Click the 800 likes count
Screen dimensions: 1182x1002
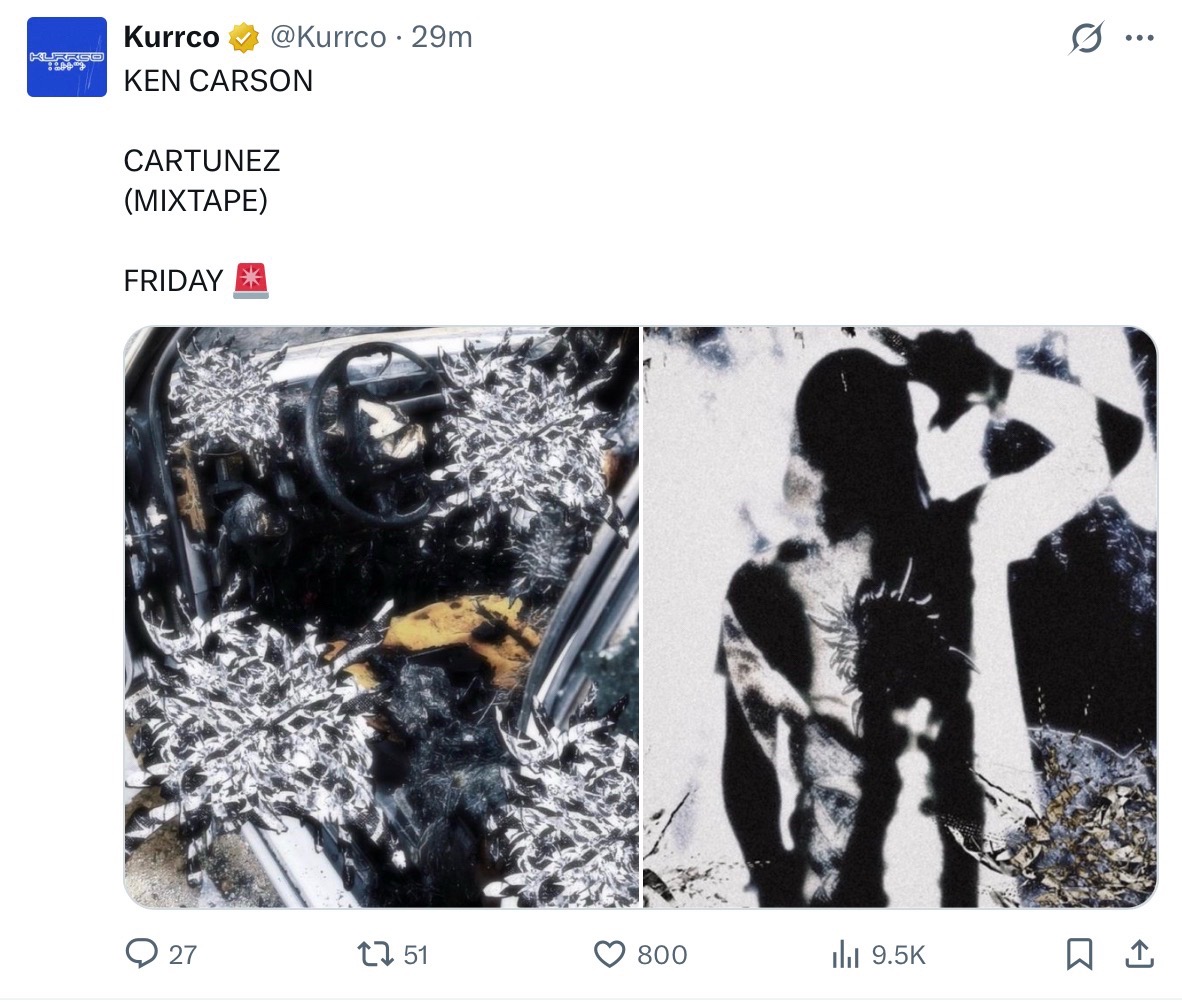click(x=662, y=955)
